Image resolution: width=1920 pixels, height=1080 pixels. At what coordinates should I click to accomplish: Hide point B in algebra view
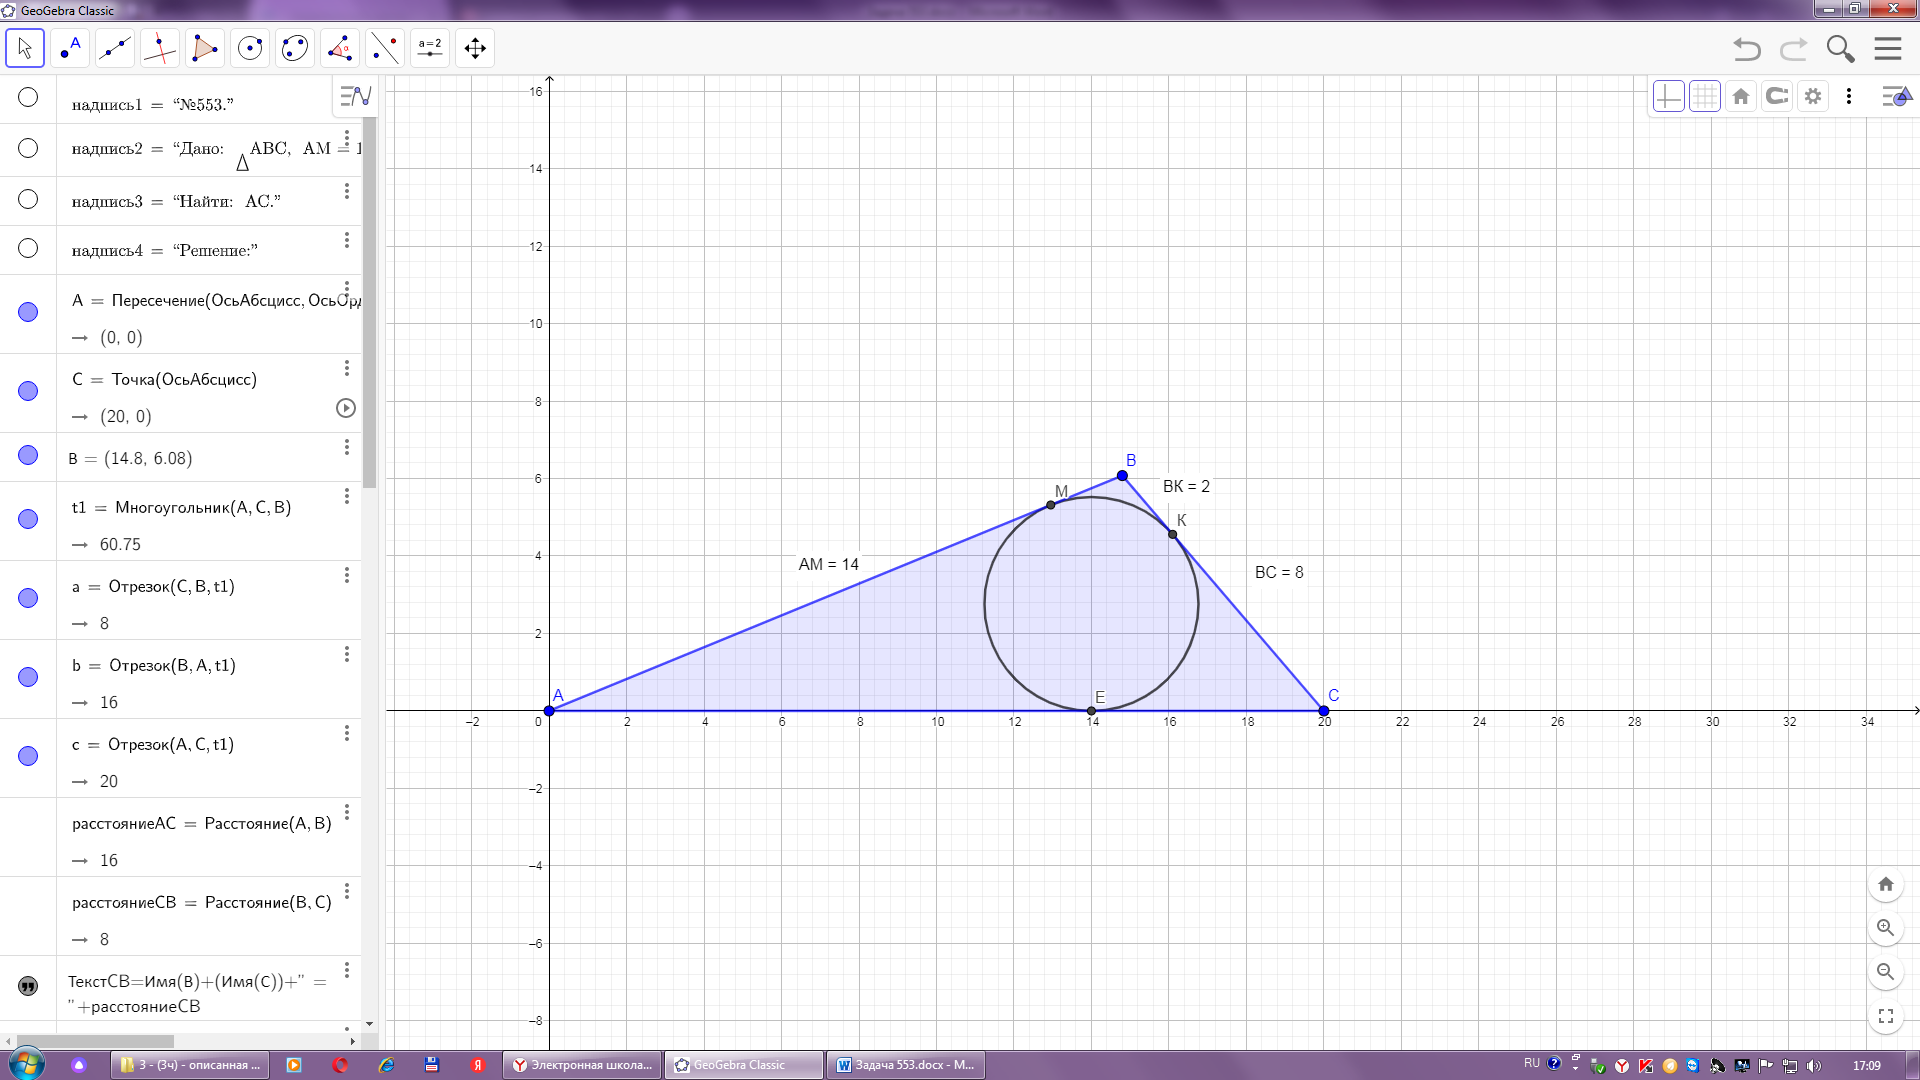coord(28,455)
